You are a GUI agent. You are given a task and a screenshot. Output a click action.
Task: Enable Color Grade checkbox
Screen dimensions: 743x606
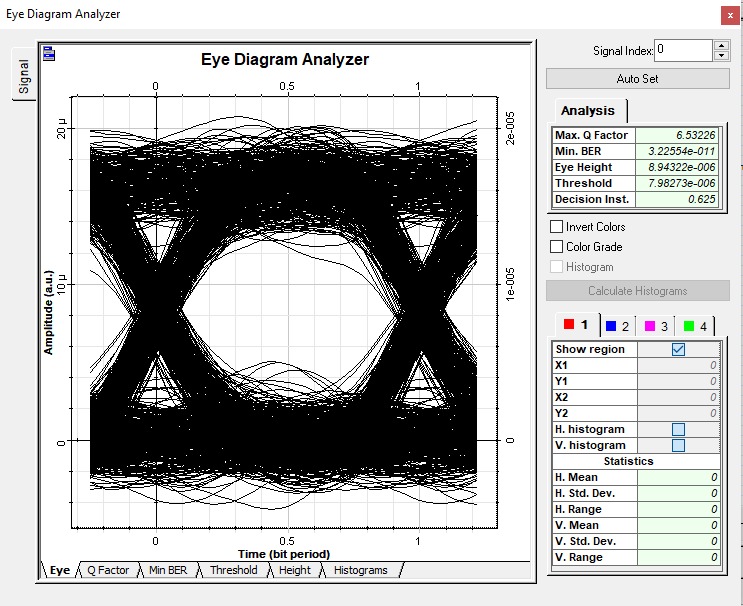click(x=556, y=246)
